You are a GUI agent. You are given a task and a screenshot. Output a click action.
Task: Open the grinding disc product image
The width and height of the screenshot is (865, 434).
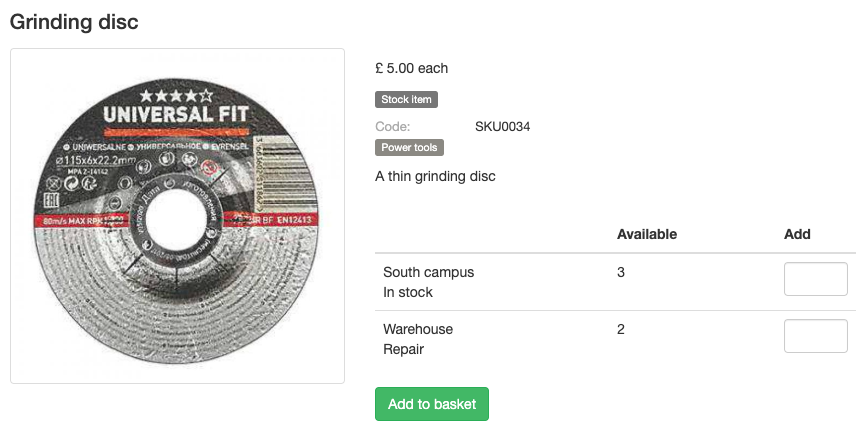(x=177, y=216)
